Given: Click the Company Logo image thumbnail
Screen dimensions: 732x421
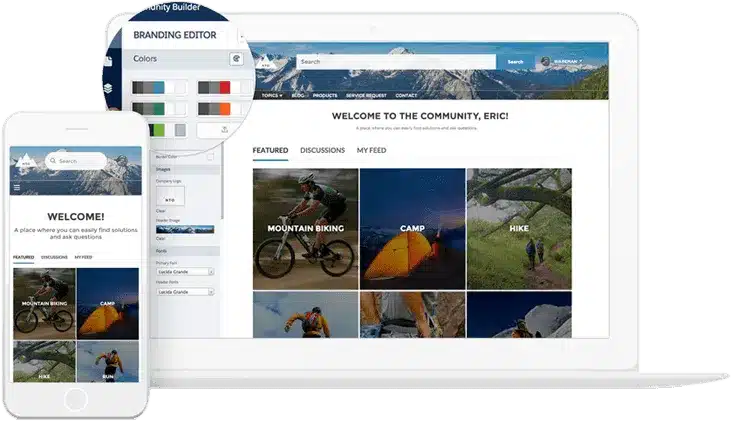Looking at the screenshot, I should click(170, 196).
